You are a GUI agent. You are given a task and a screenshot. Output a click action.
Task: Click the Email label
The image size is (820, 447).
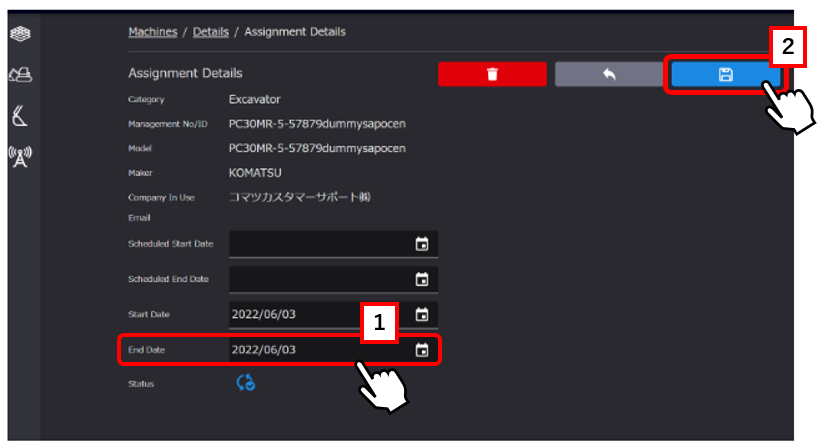tap(139, 218)
